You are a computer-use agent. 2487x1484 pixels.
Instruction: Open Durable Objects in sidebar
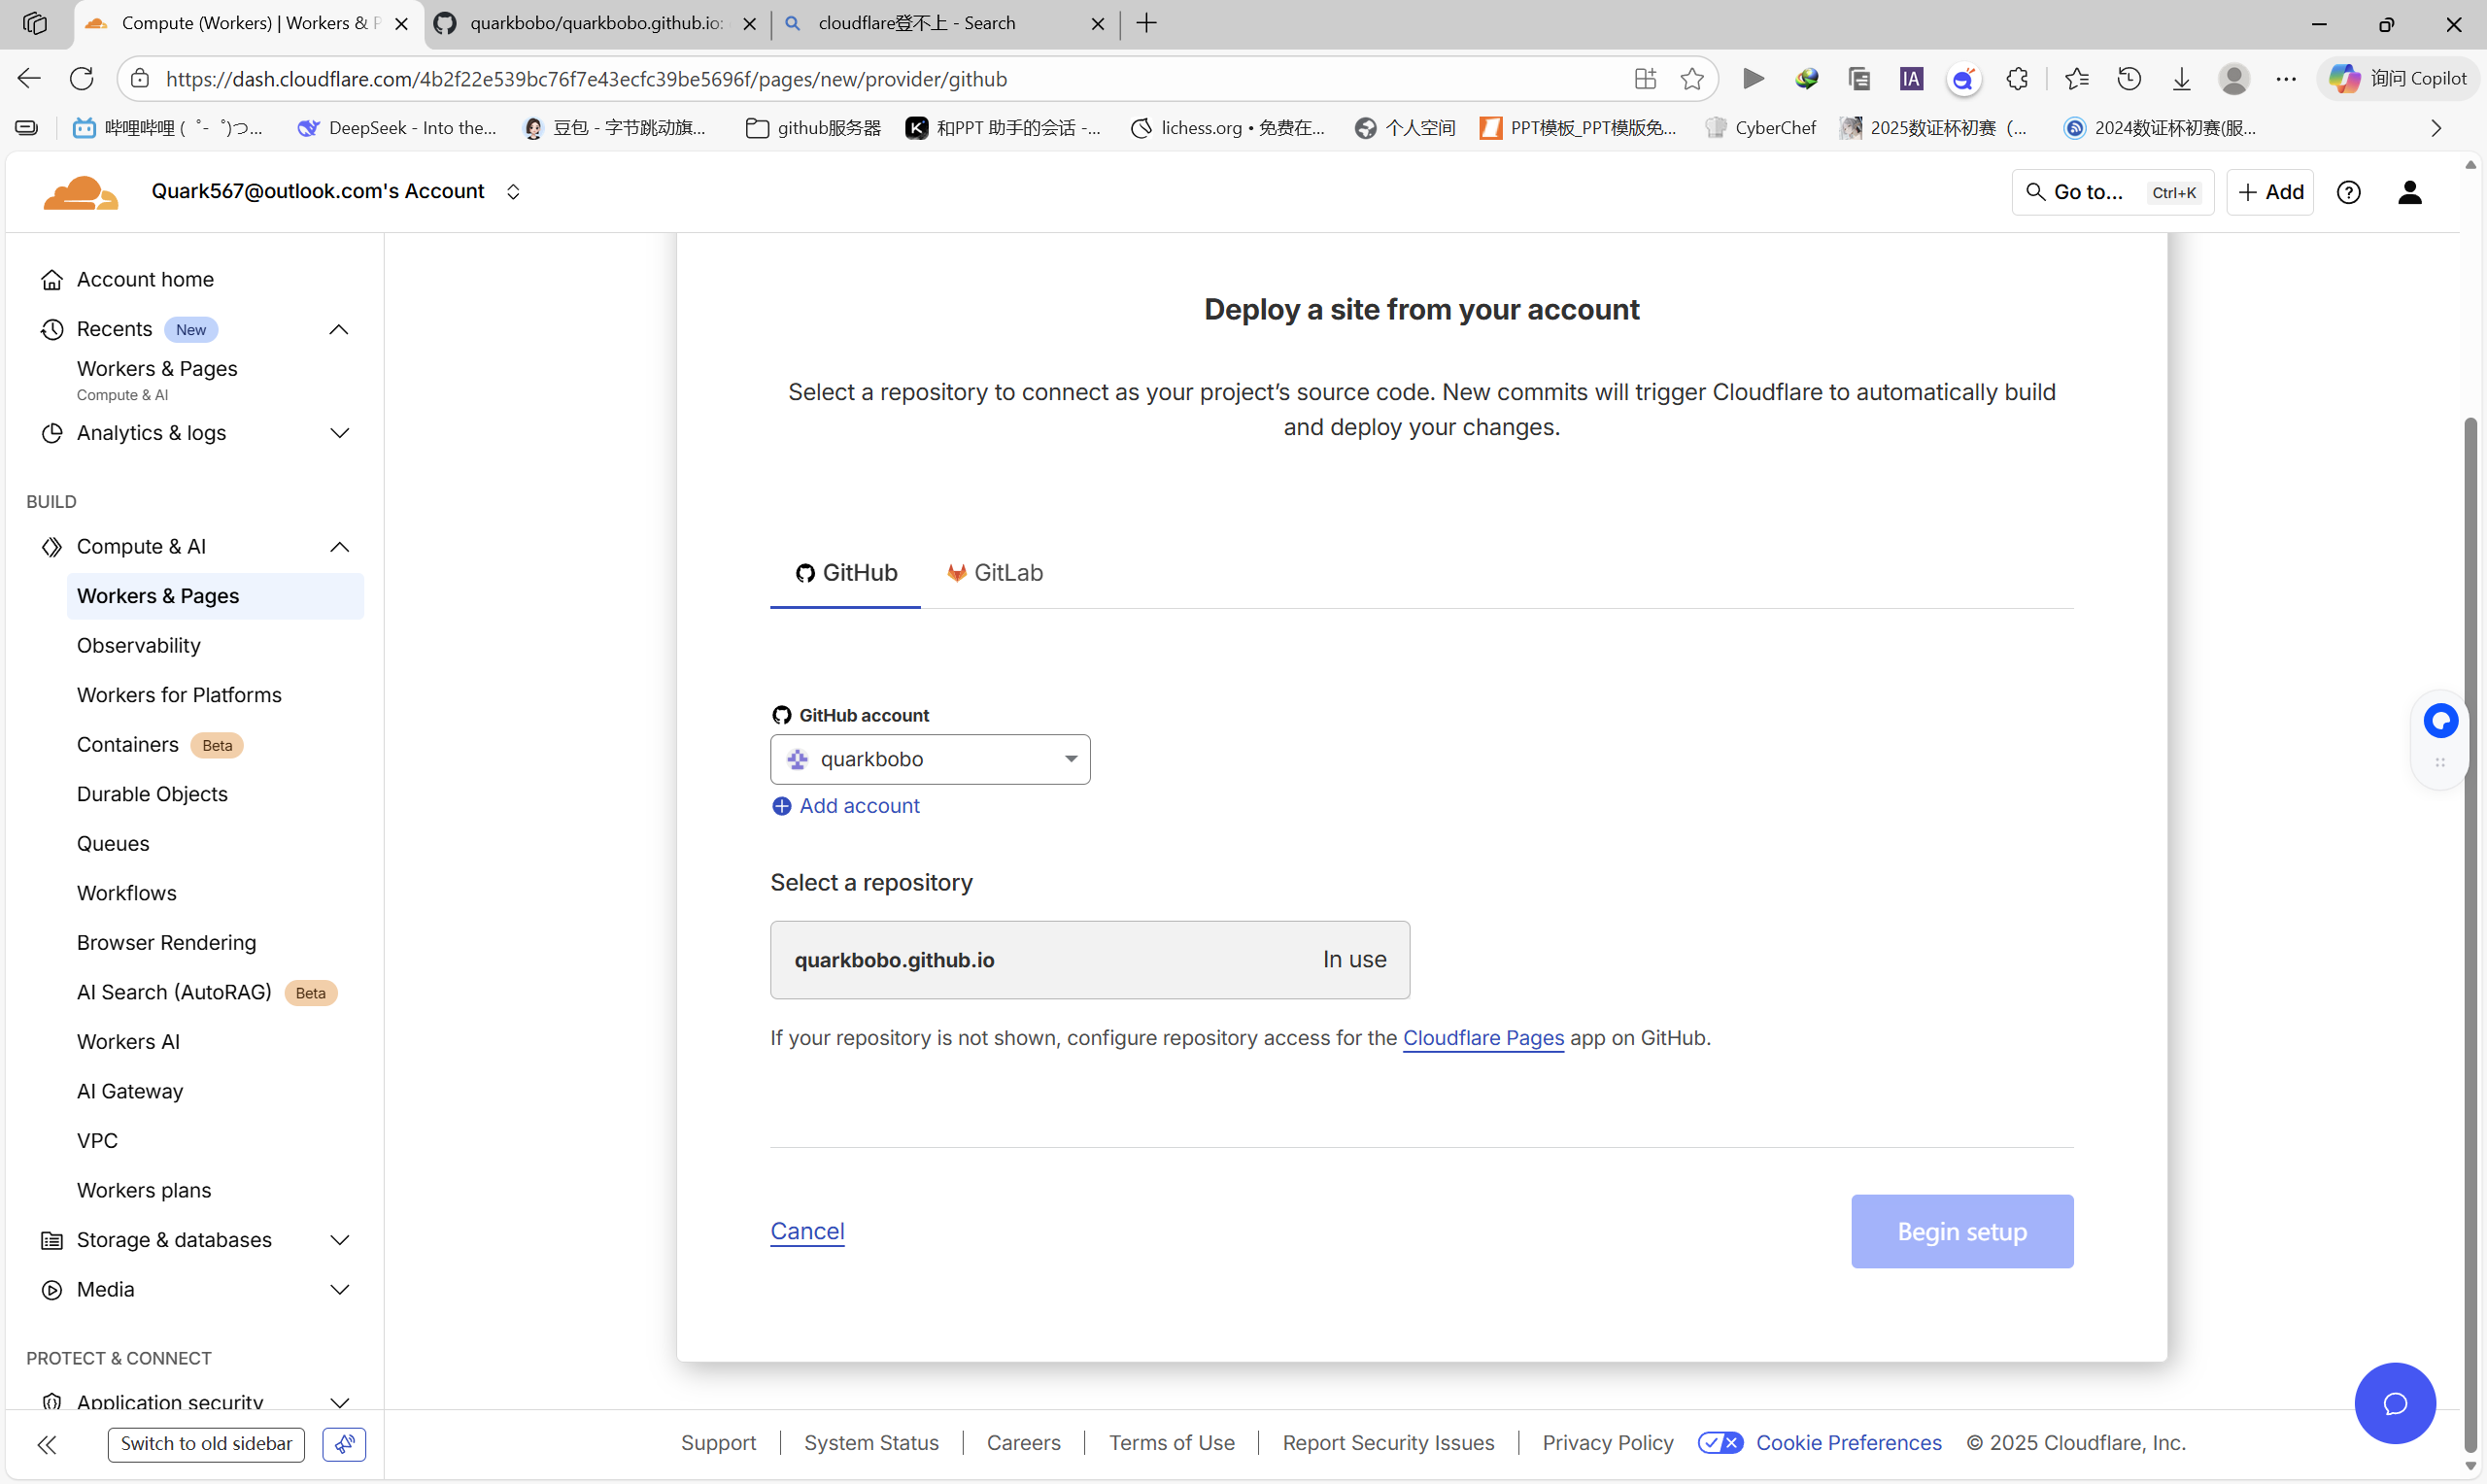pyautogui.click(x=152, y=794)
